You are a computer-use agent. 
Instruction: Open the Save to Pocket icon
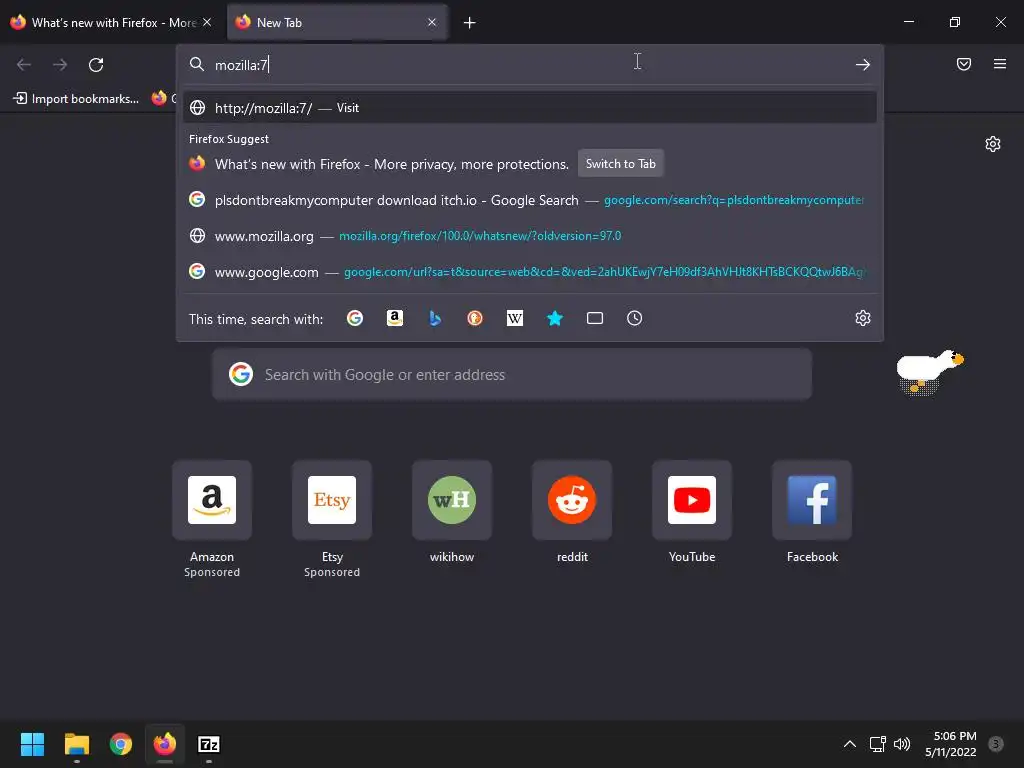coord(964,64)
